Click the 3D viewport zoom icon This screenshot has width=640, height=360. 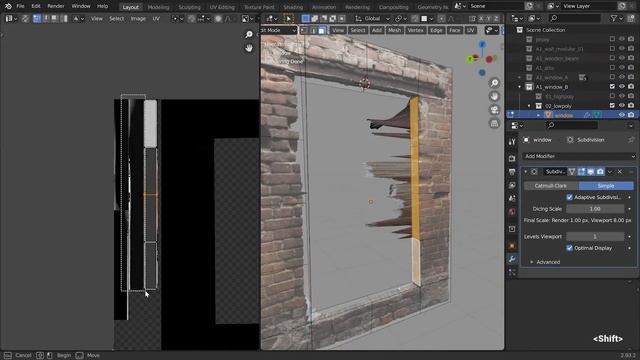click(494, 83)
